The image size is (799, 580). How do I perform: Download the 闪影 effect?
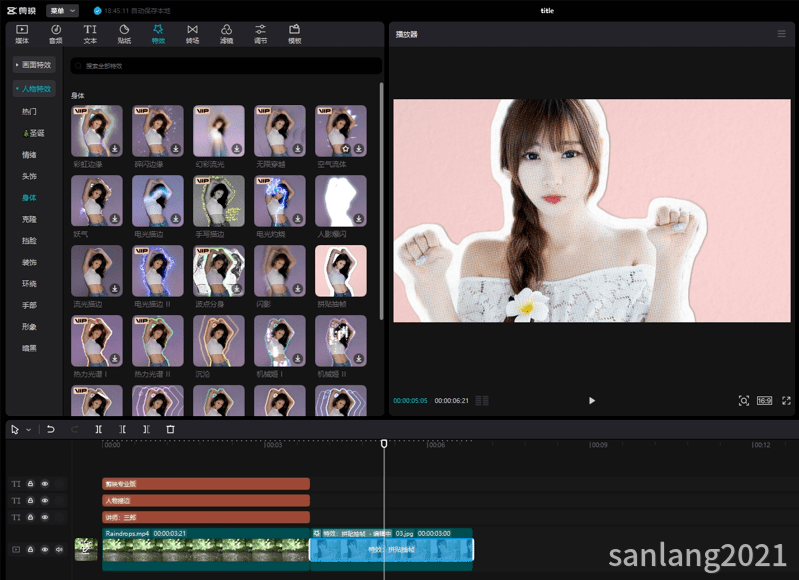click(x=298, y=288)
